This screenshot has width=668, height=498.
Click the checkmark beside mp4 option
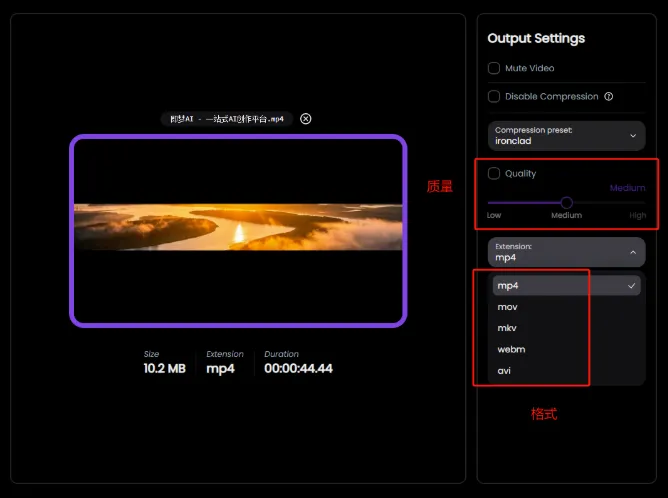(x=631, y=286)
